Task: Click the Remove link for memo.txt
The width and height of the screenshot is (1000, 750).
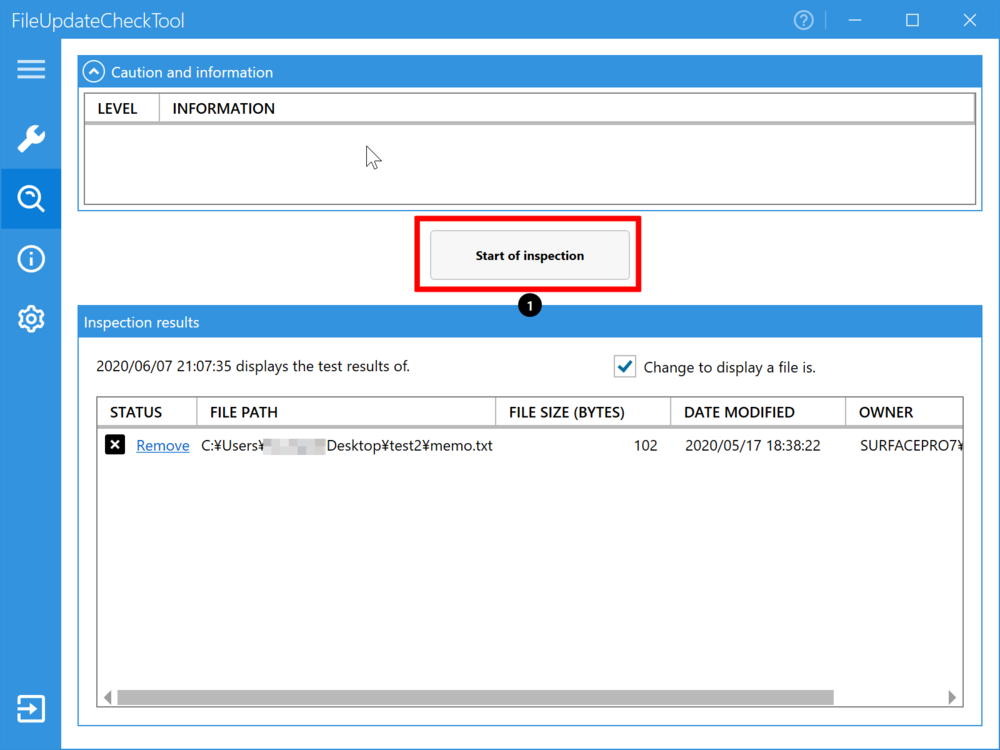Action: [163, 446]
